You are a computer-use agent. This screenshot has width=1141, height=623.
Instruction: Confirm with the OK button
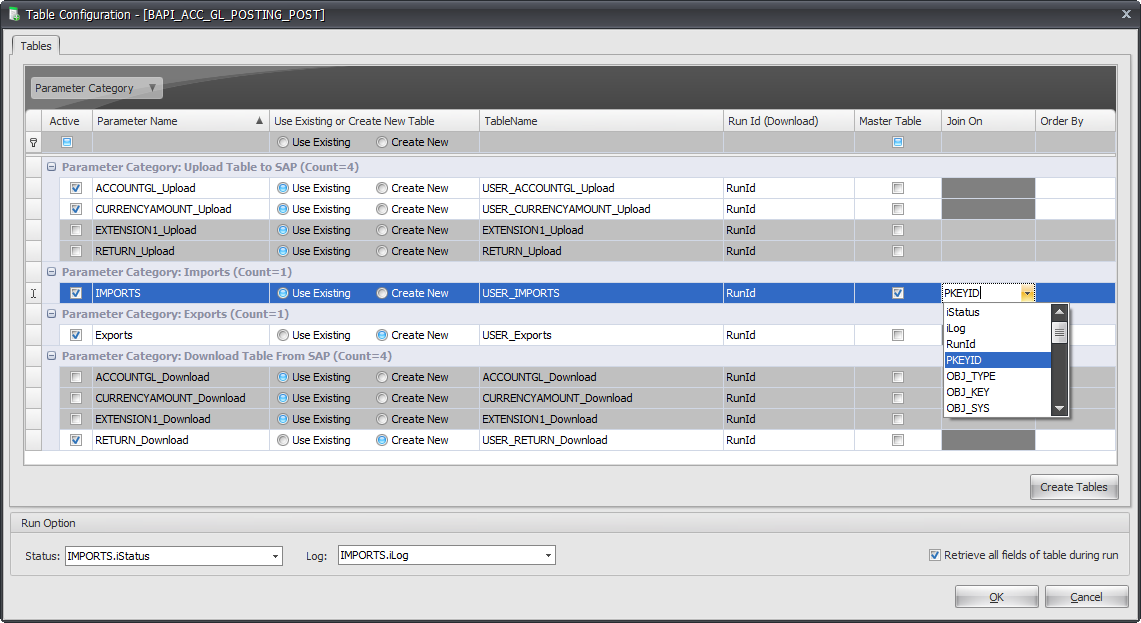[996, 597]
